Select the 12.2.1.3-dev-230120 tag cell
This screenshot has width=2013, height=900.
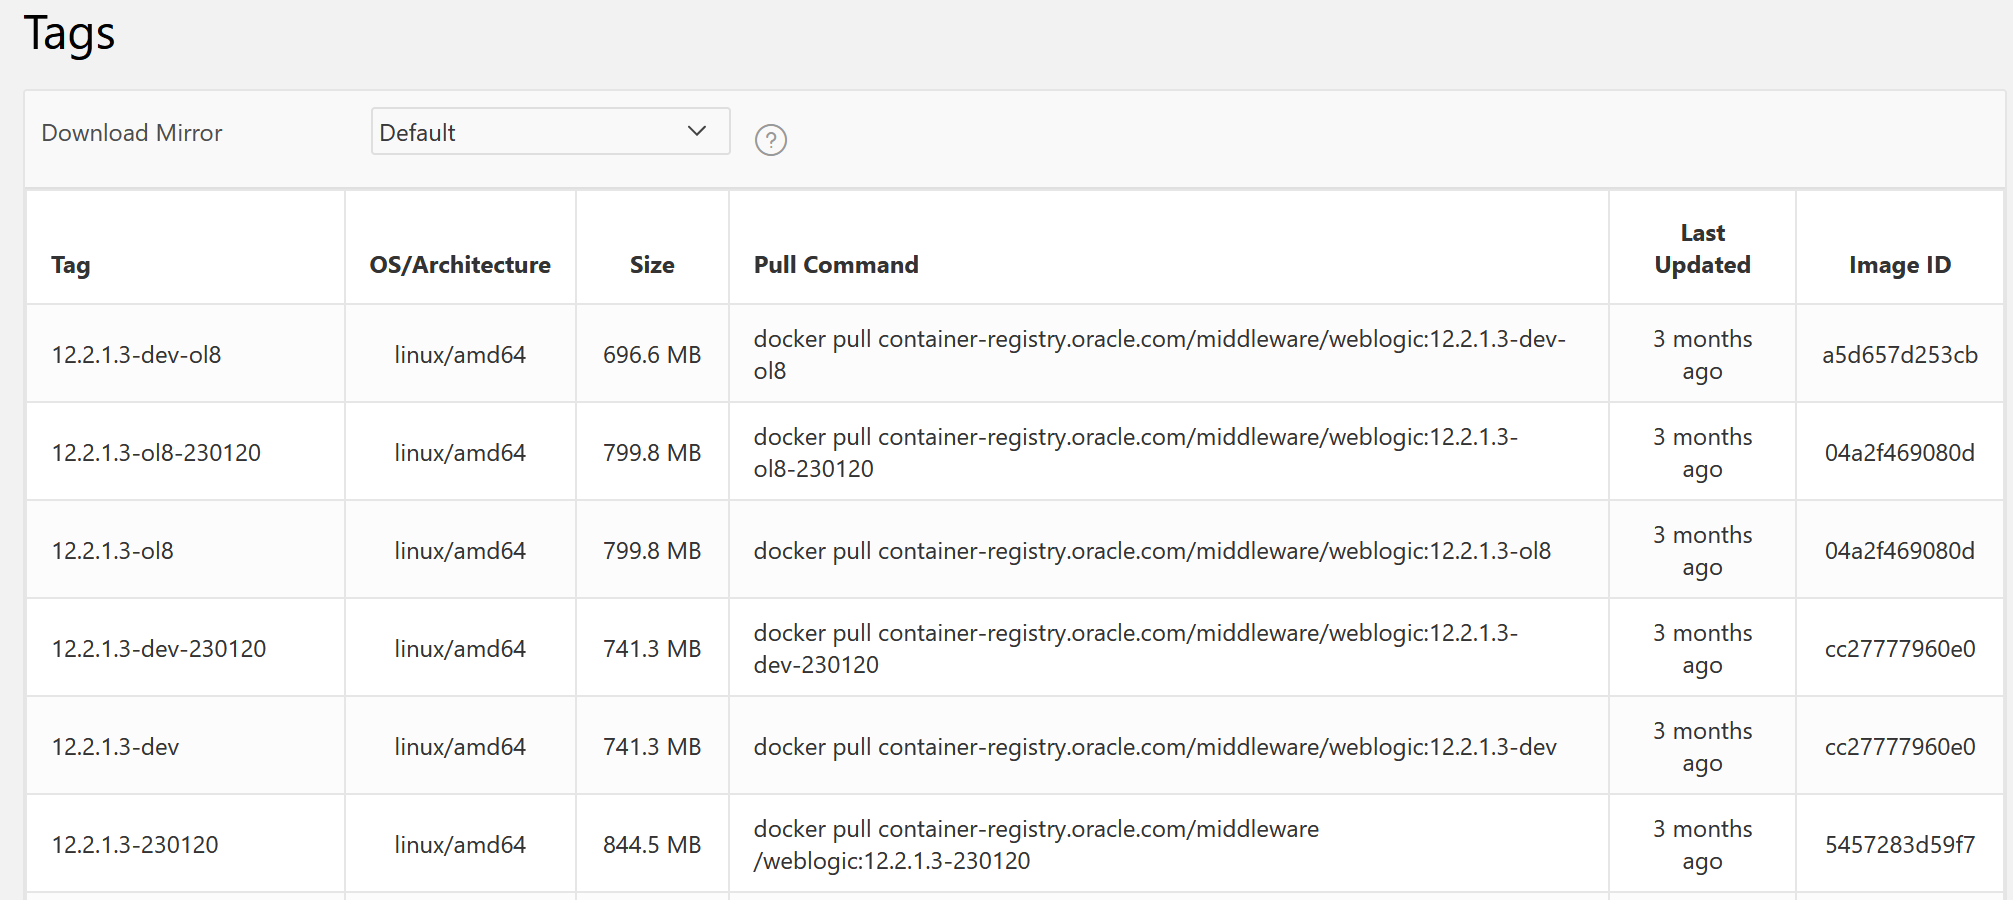[159, 649]
